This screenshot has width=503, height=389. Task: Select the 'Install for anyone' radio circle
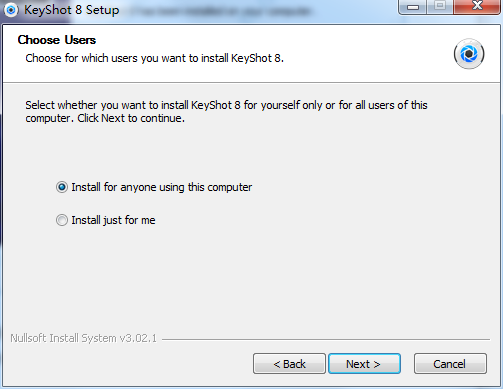pyautogui.click(x=62, y=187)
